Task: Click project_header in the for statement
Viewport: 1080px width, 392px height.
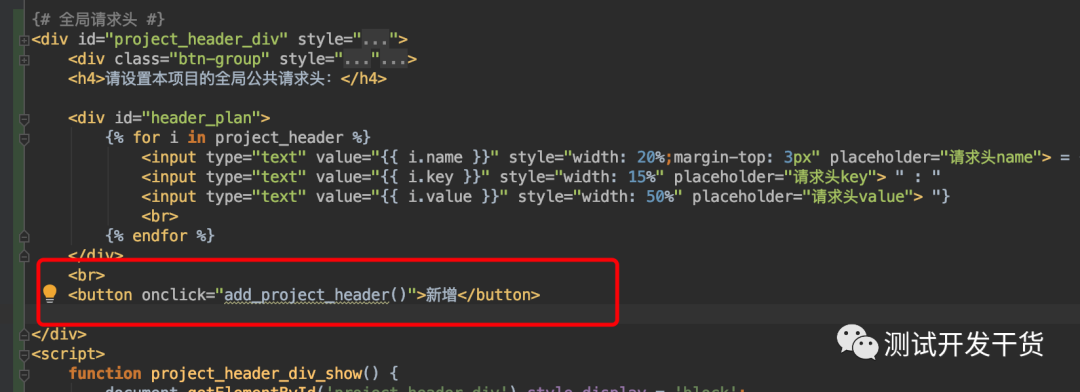Action: coord(279,138)
